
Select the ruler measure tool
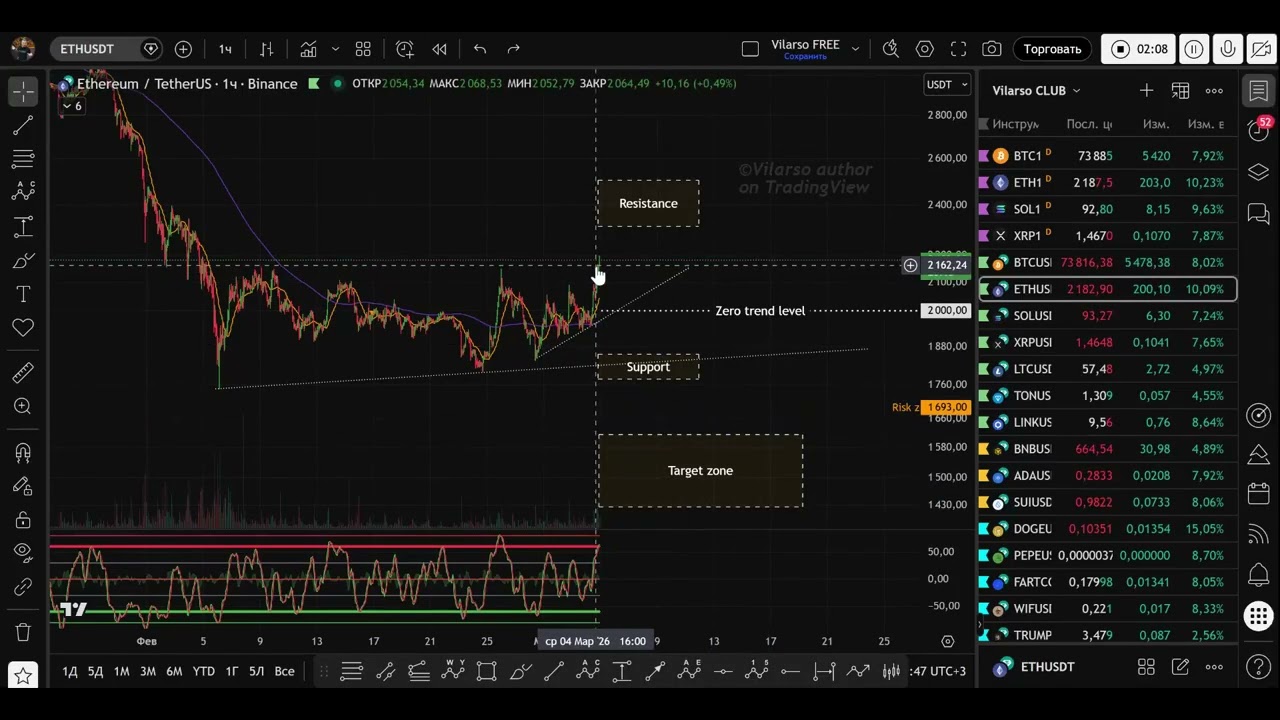coord(23,373)
